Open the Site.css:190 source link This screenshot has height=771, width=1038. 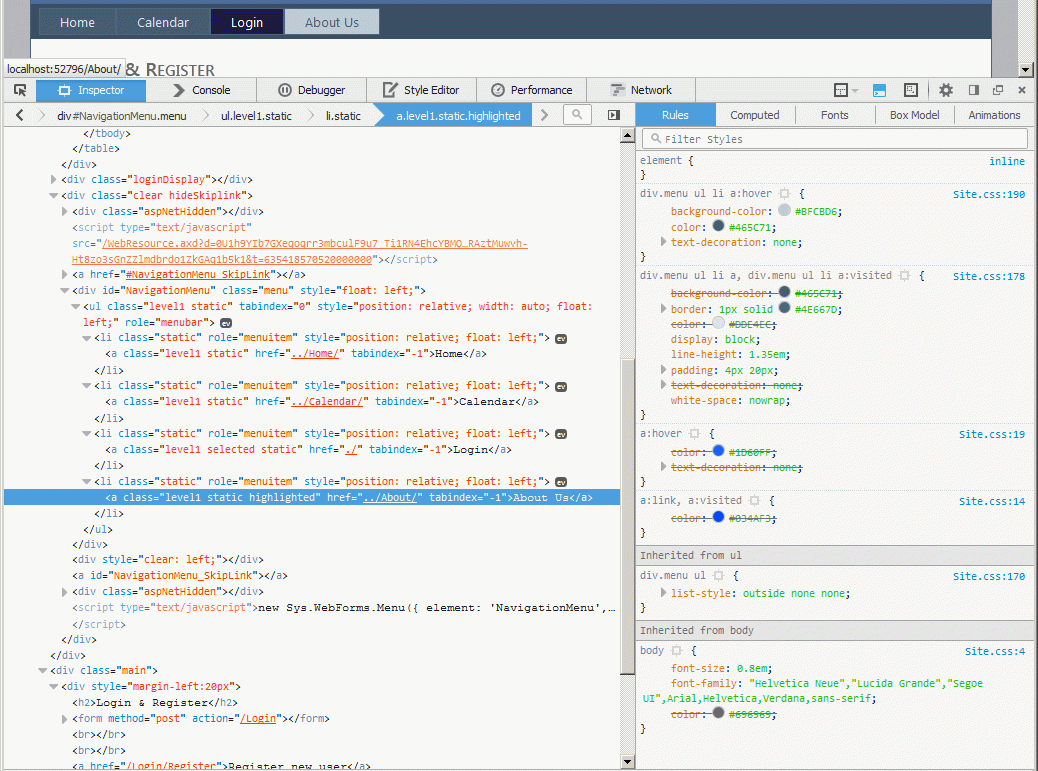coord(988,194)
